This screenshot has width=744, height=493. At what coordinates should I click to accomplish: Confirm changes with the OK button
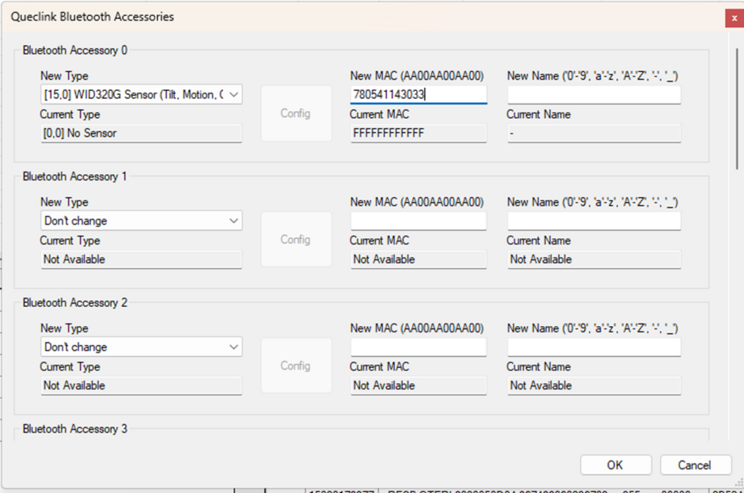615,465
